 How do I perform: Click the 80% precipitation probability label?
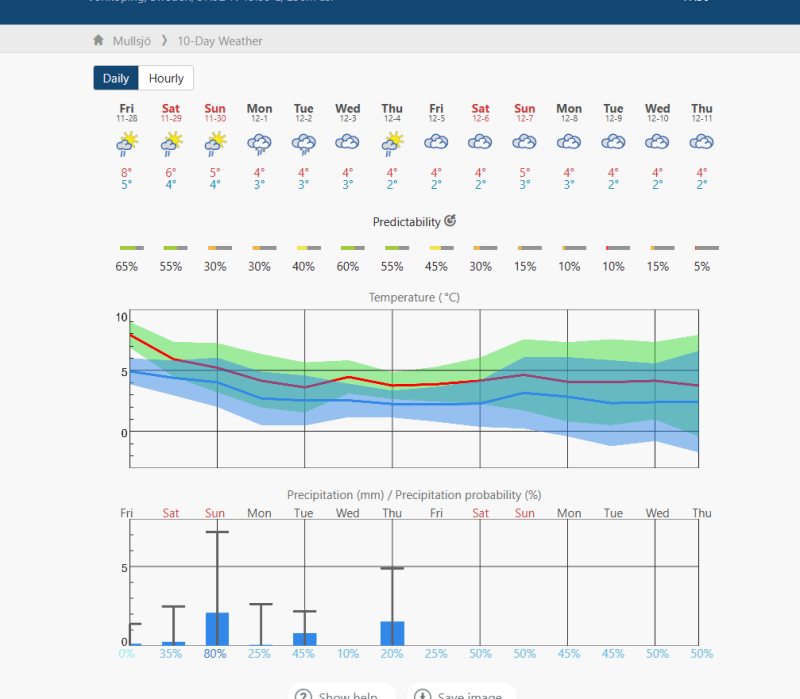[215, 654]
